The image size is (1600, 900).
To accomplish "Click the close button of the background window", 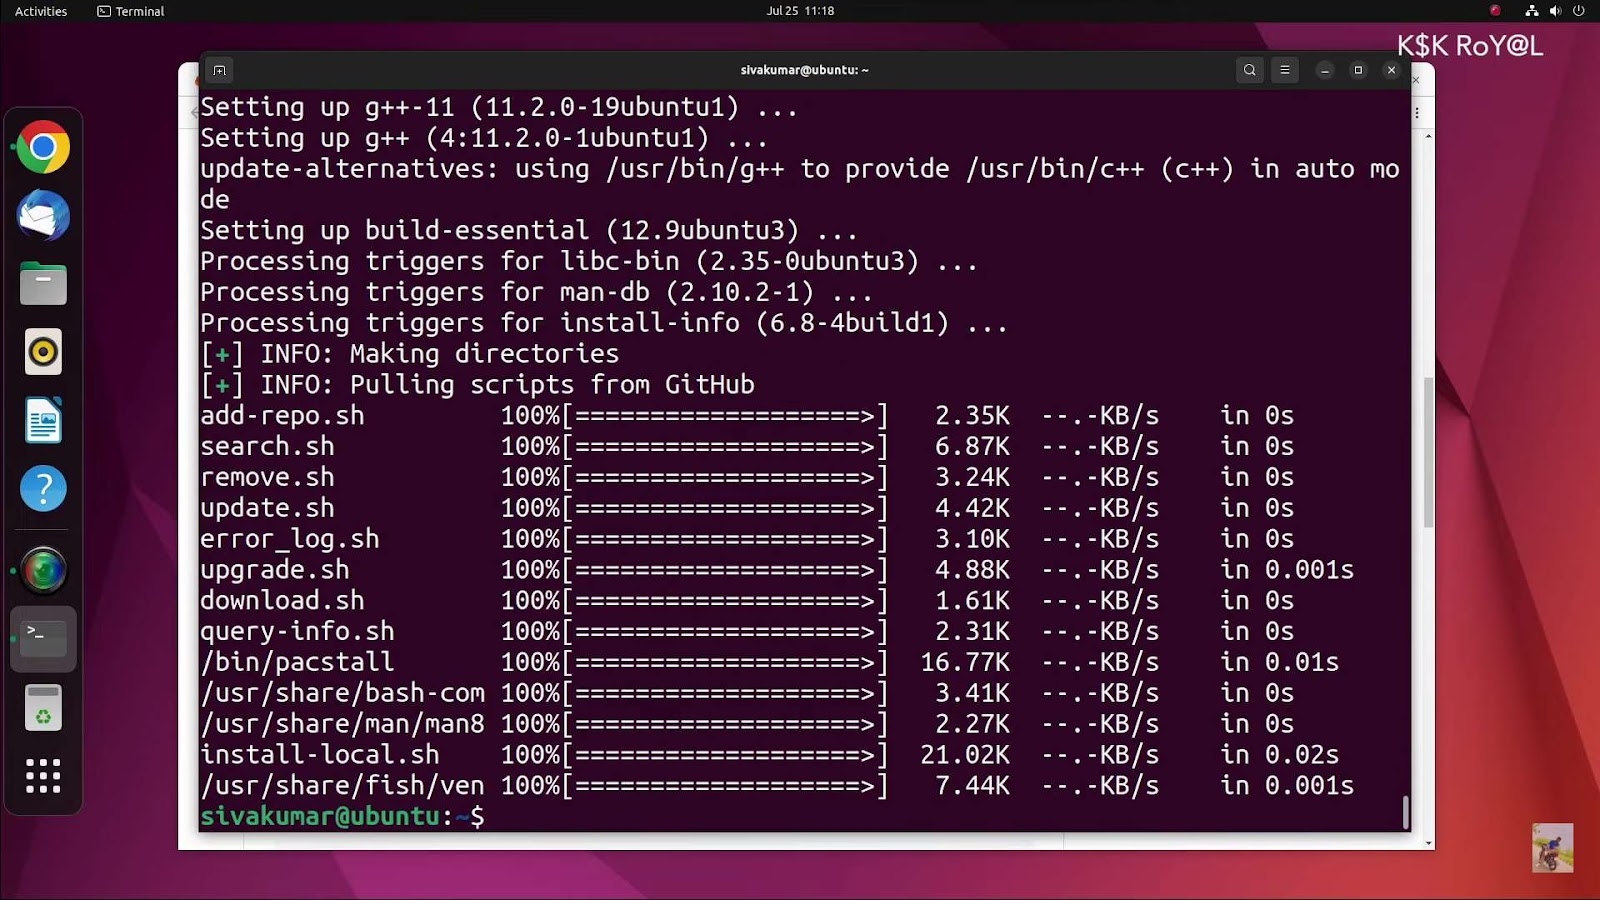I will click(x=1416, y=80).
